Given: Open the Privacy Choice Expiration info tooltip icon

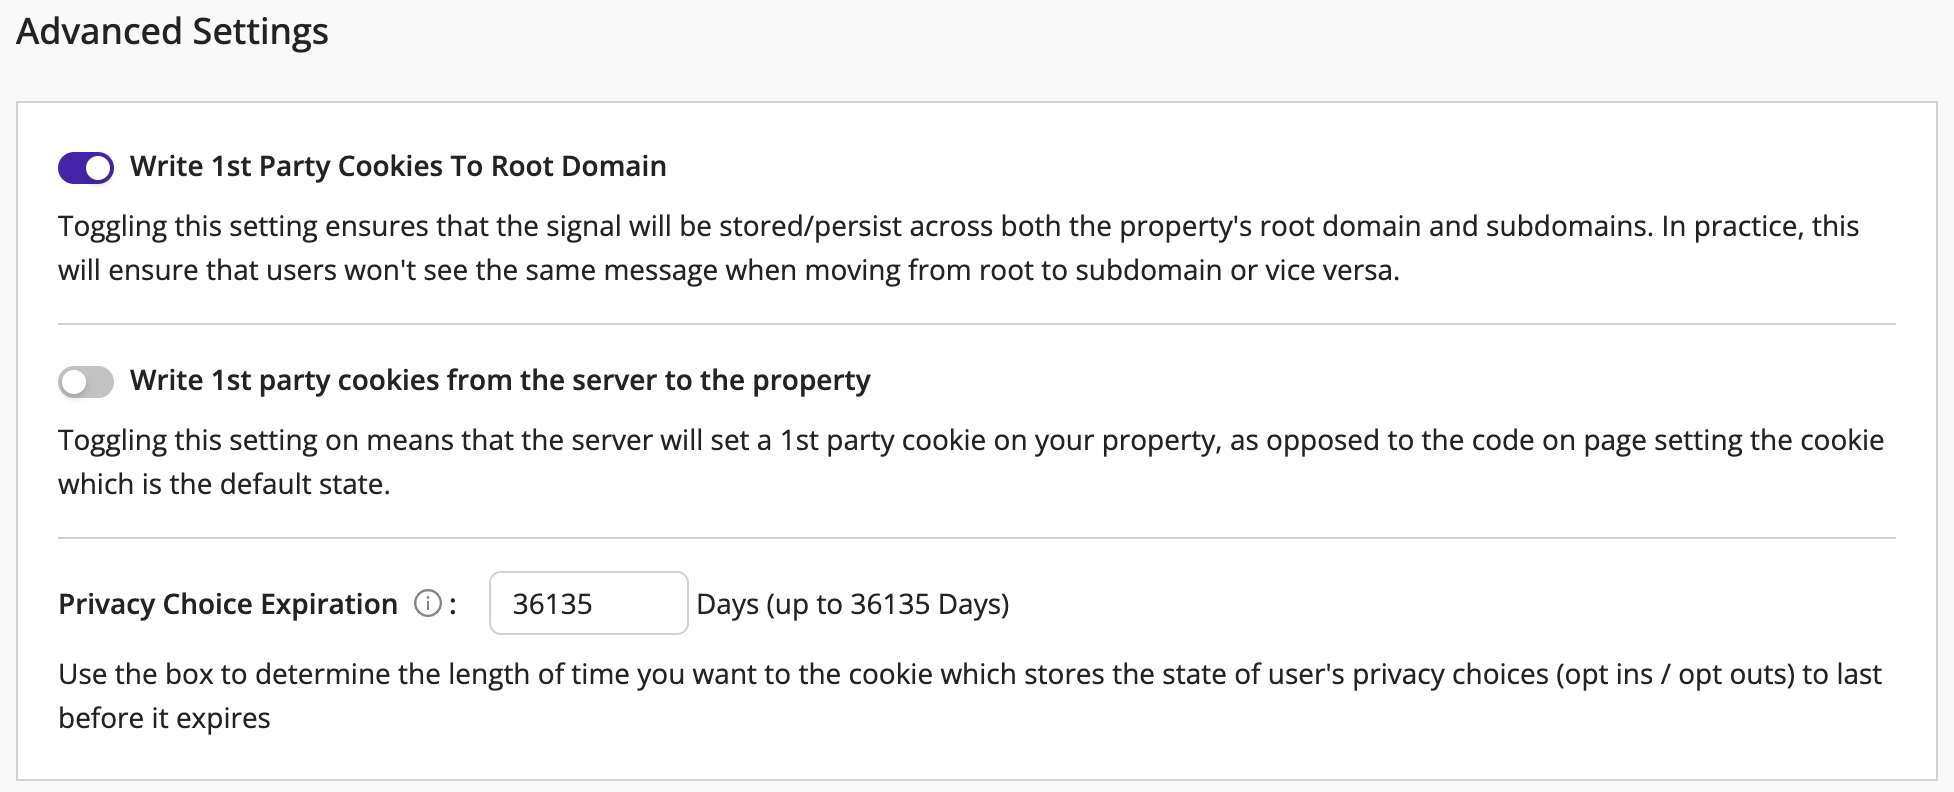Looking at the screenshot, I should pos(428,604).
